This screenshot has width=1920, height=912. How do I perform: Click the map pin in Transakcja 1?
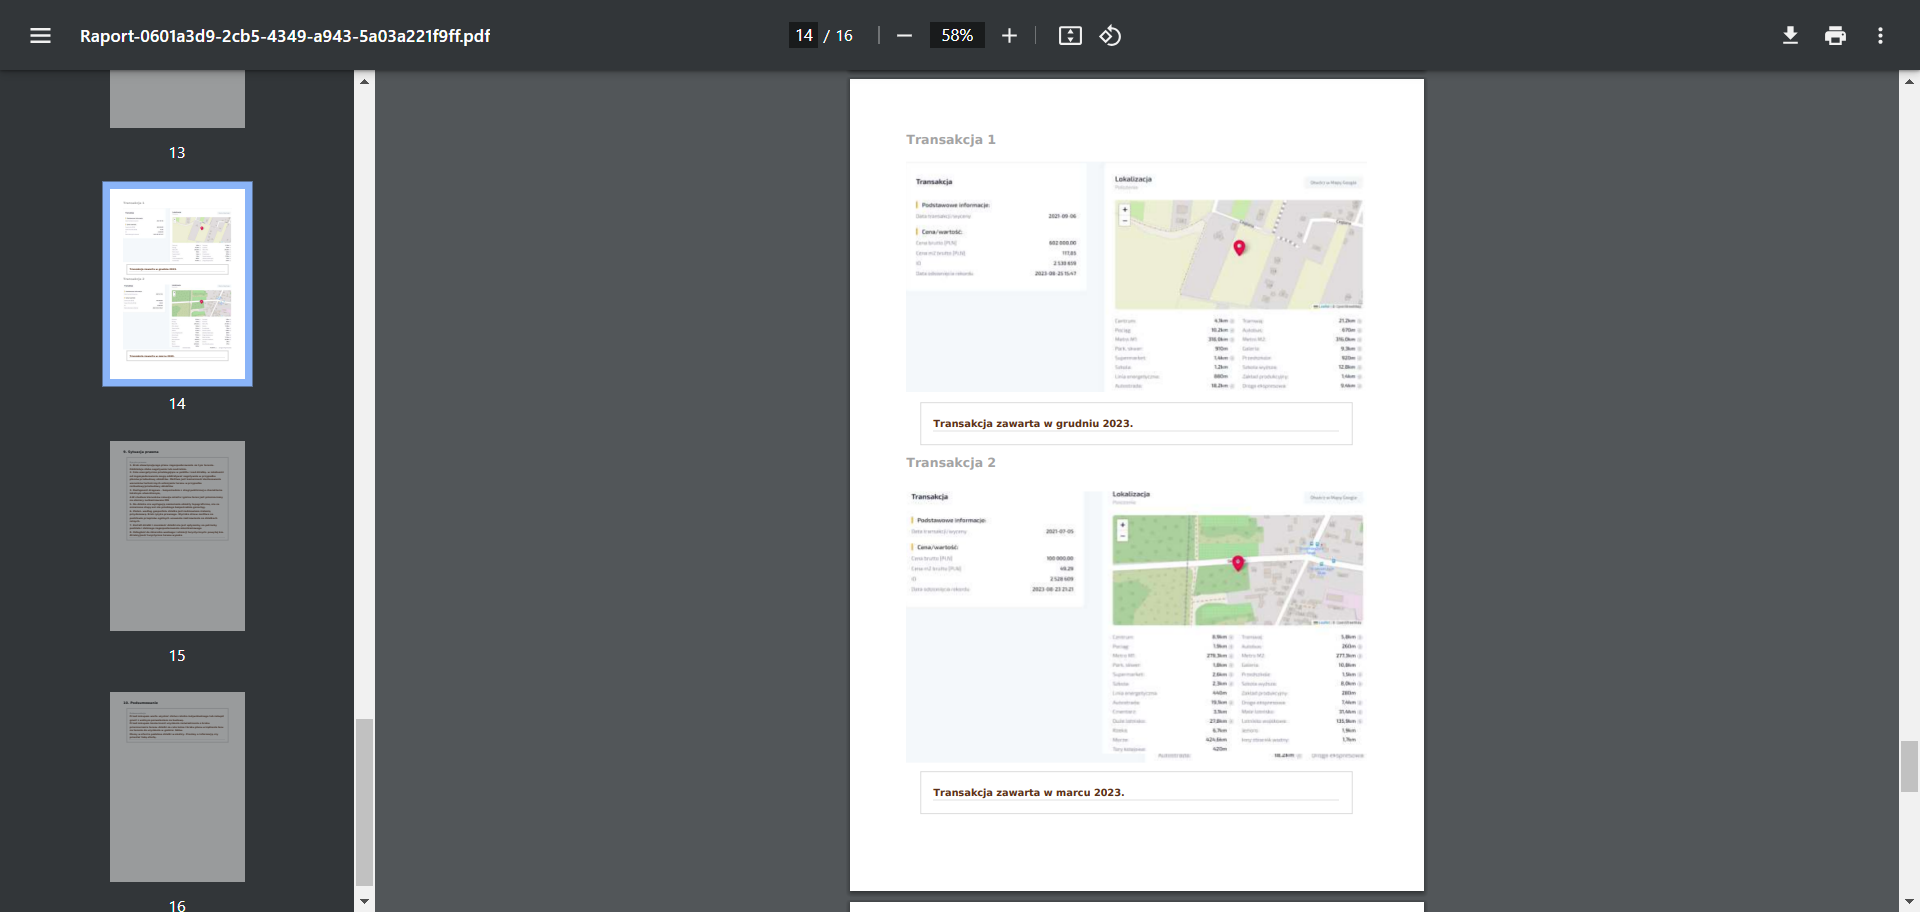click(x=1239, y=248)
